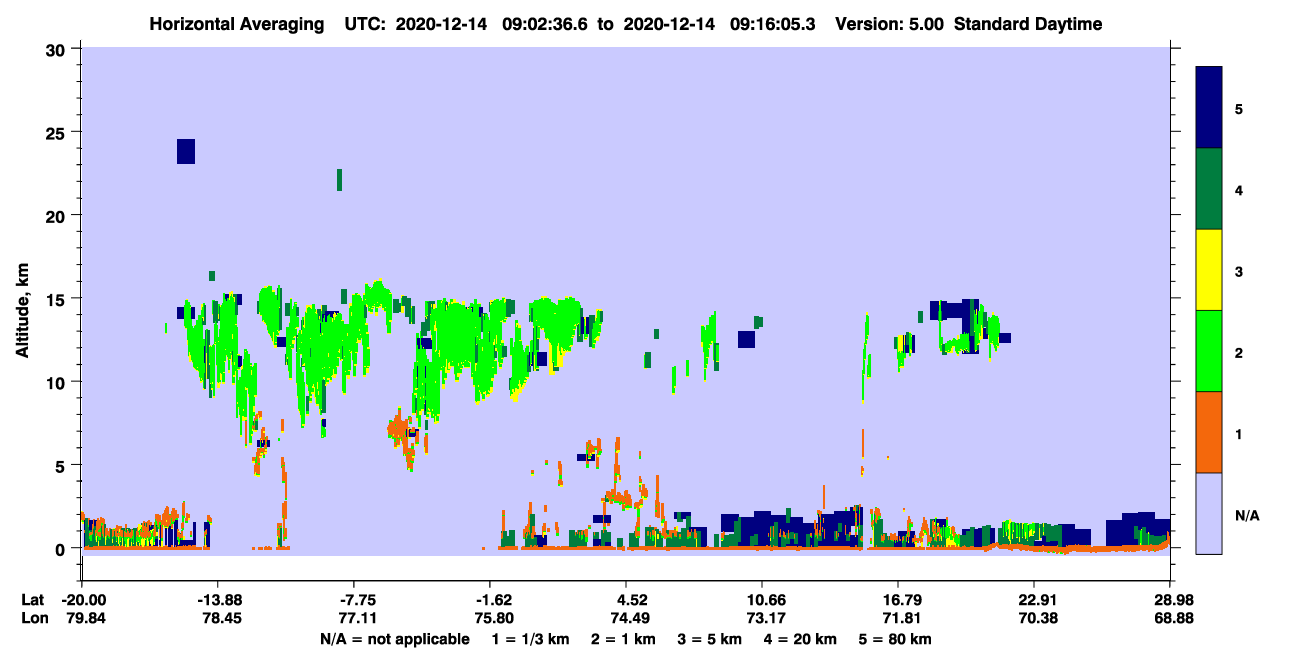Click the colorbar label '5'
Image resolution: width=1300 pixels, height=667 pixels.
click(x=1238, y=108)
